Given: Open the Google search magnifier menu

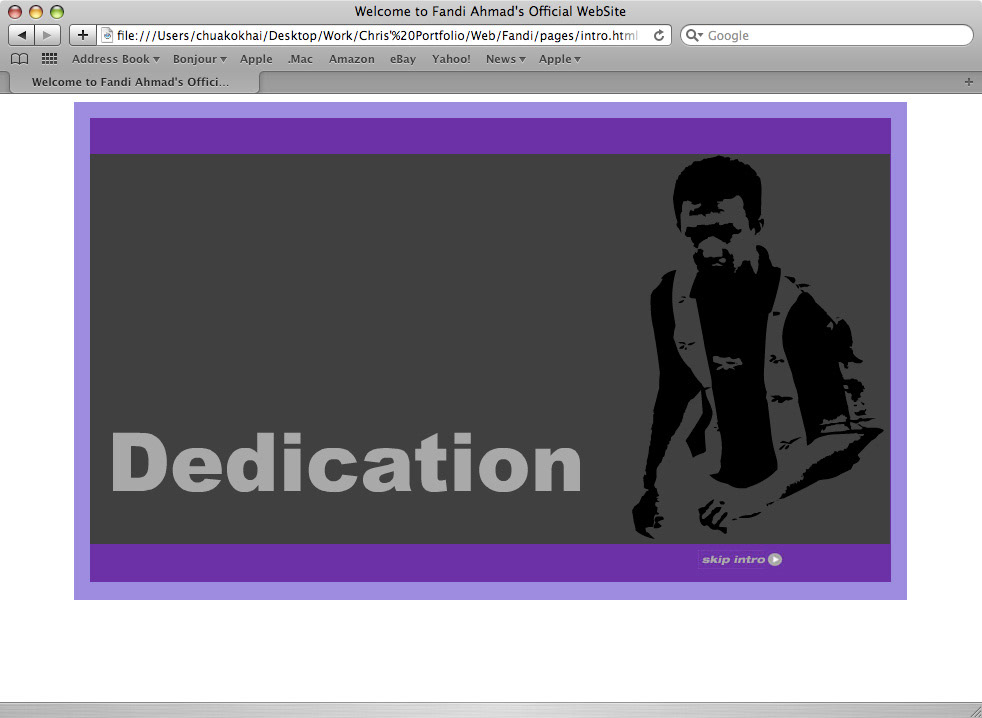Looking at the screenshot, I should pyautogui.click(x=694, y=36).
